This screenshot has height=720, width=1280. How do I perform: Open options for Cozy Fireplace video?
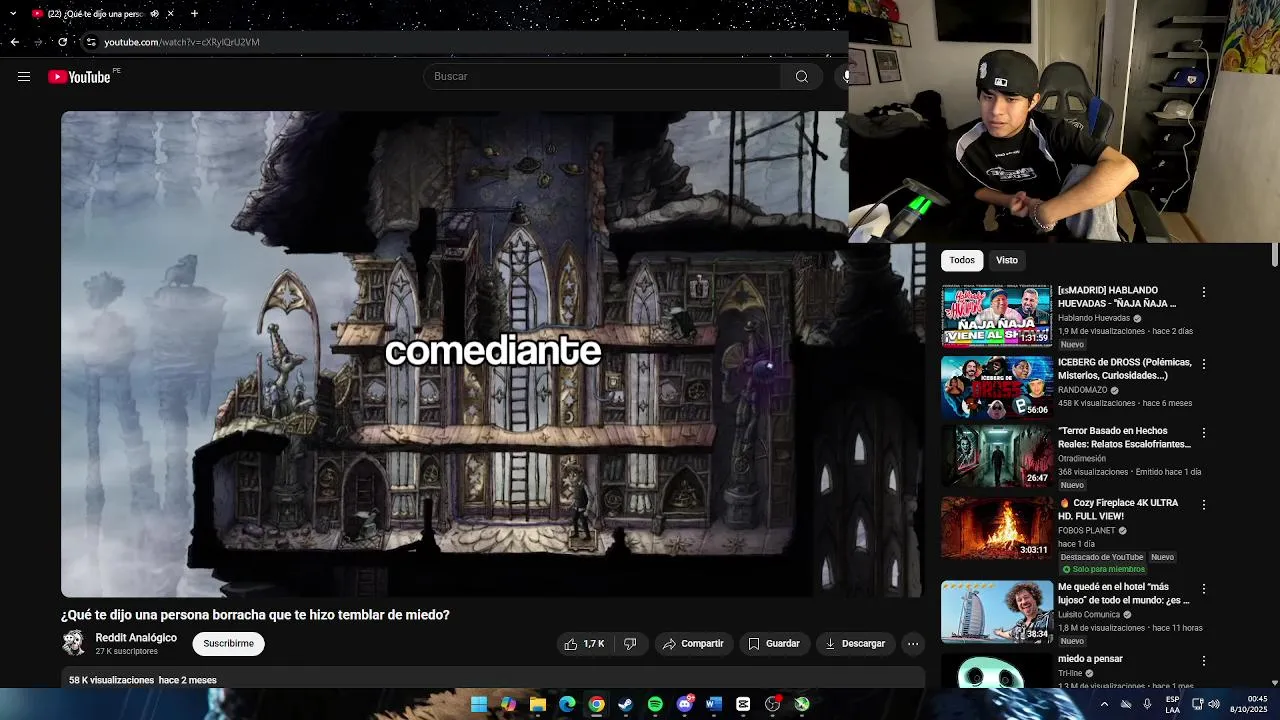[x=1204, y=505]
